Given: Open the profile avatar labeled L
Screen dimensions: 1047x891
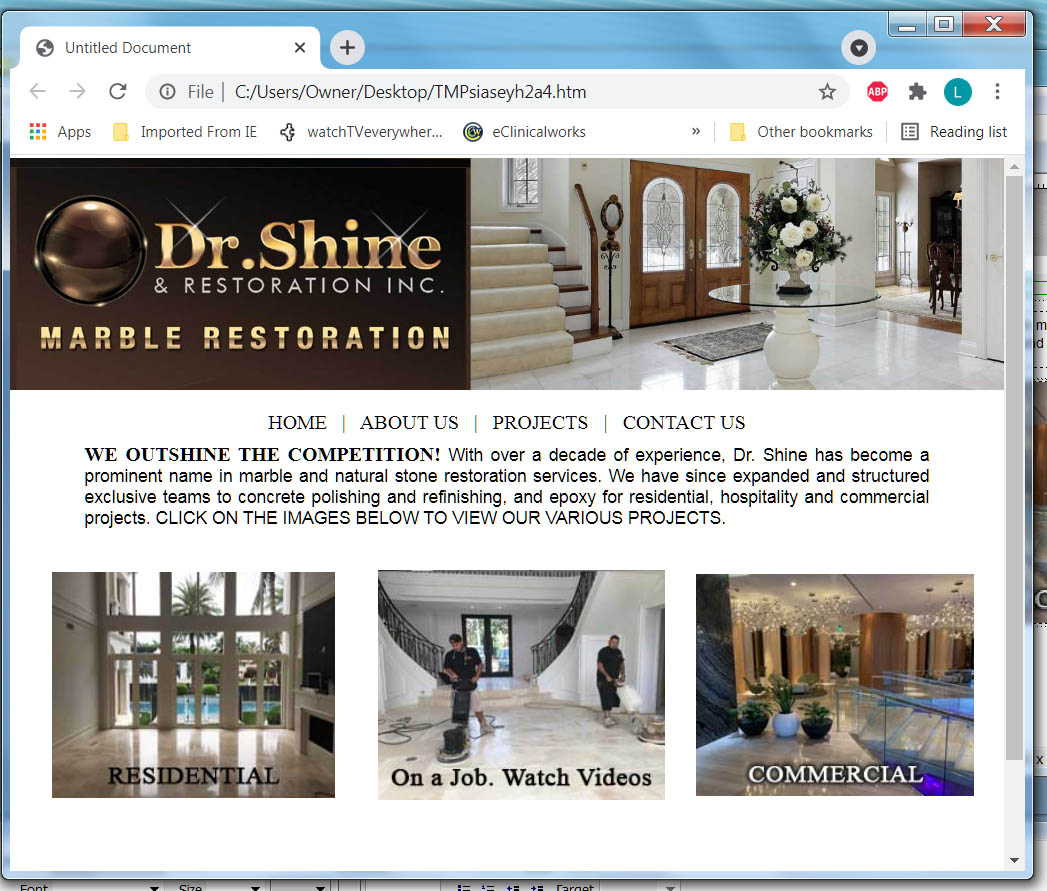Looking at the screenshot, I should [958, 92].
